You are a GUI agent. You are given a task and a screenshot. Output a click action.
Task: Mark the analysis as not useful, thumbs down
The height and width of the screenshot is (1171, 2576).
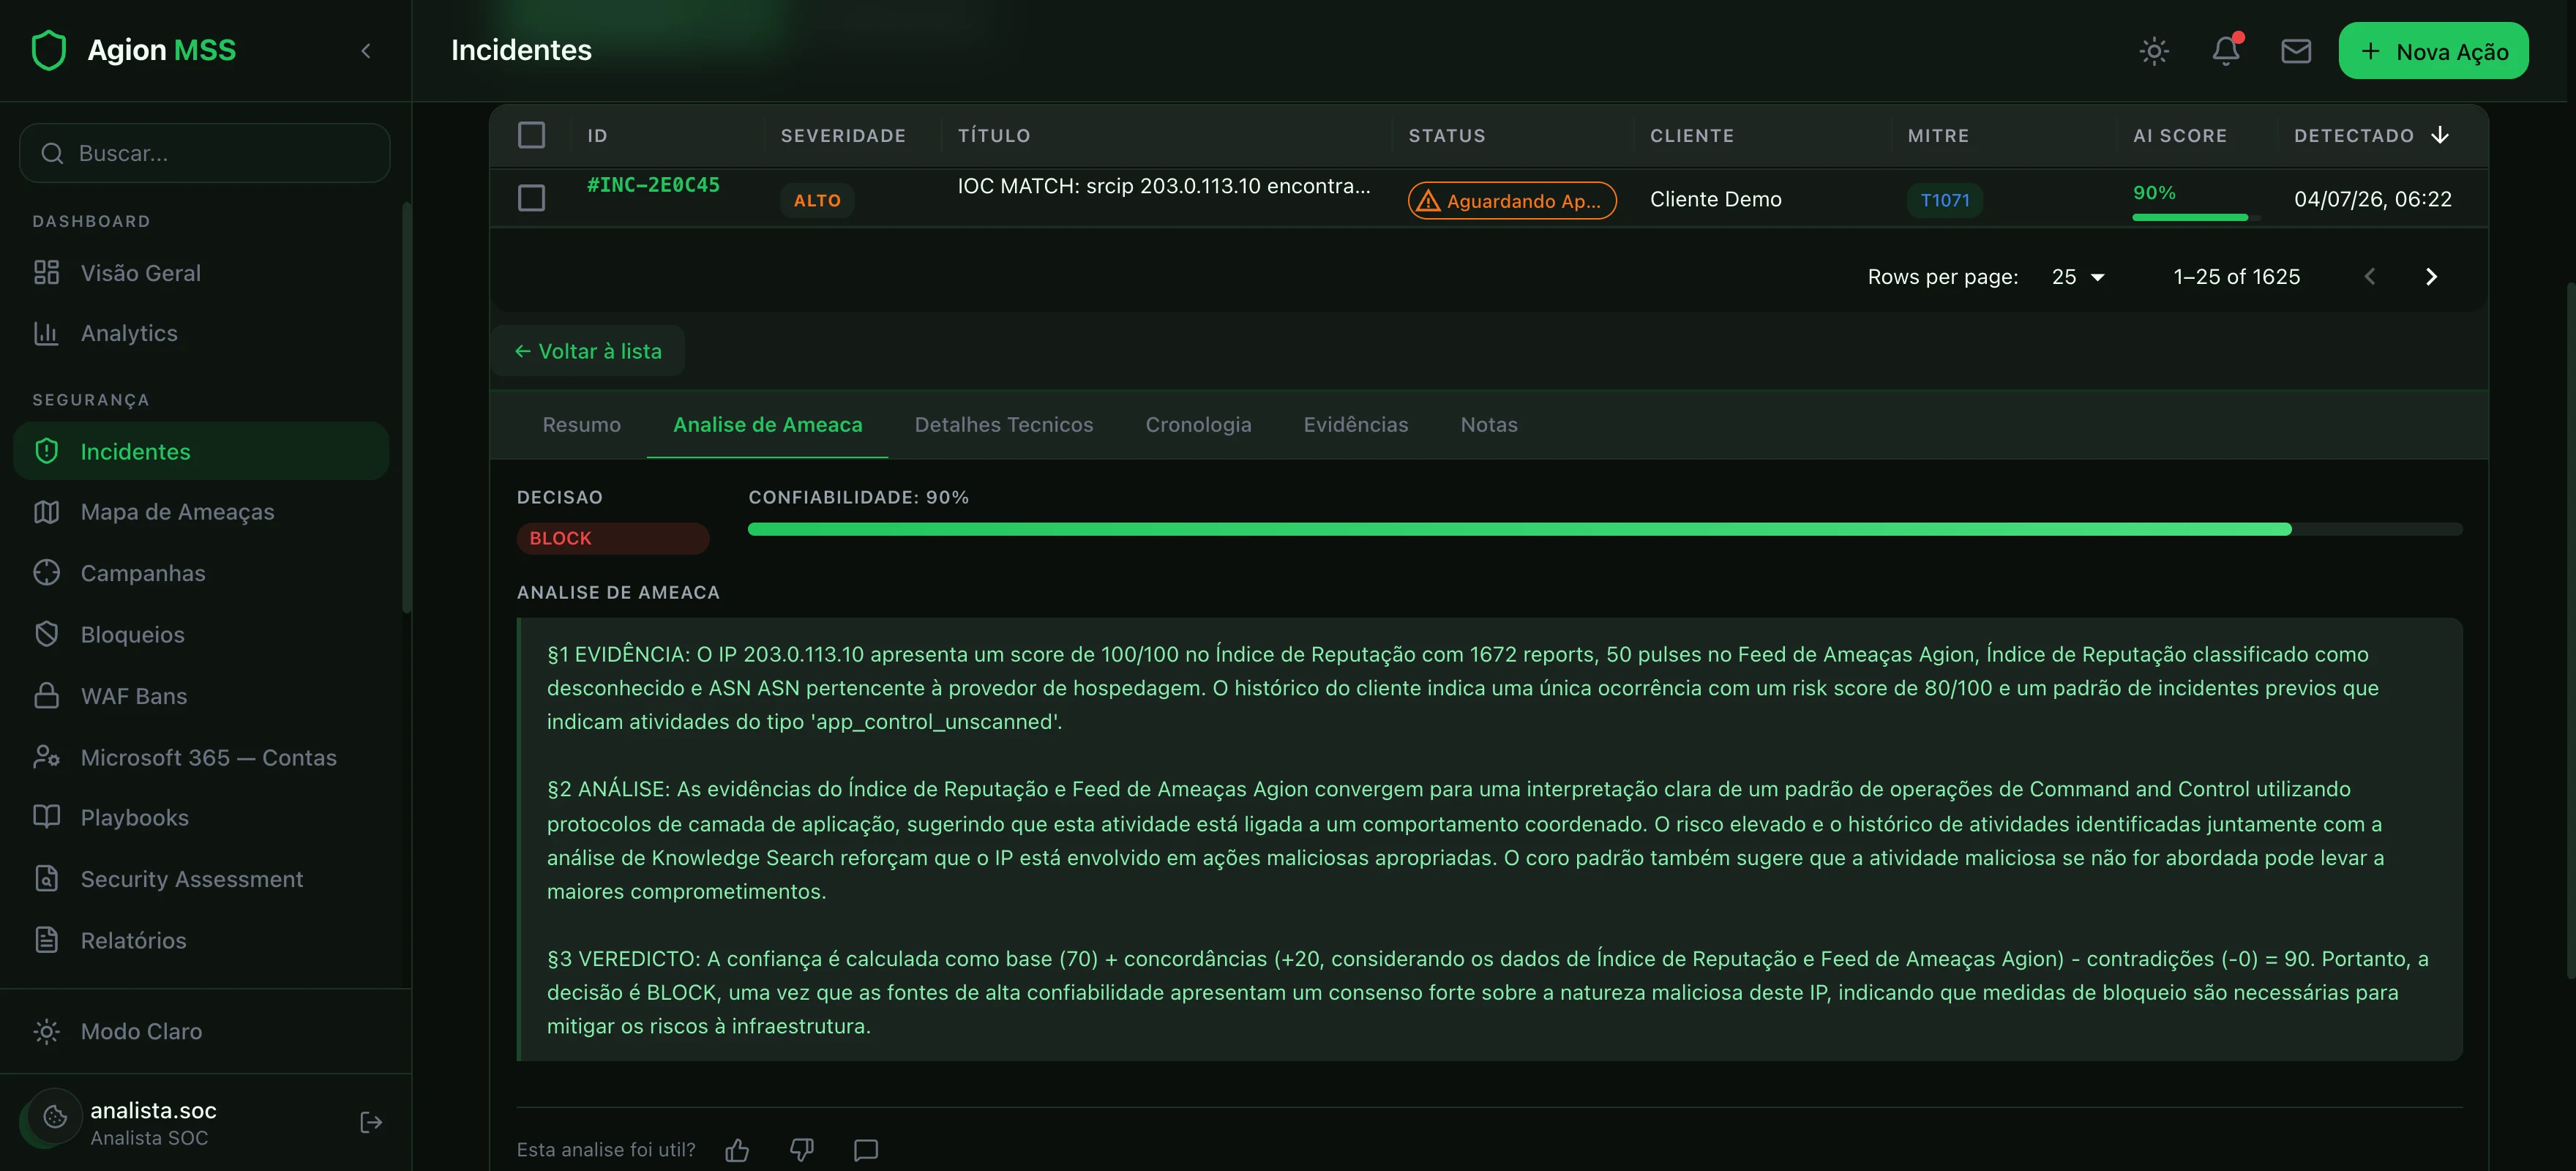point(802,1150)
